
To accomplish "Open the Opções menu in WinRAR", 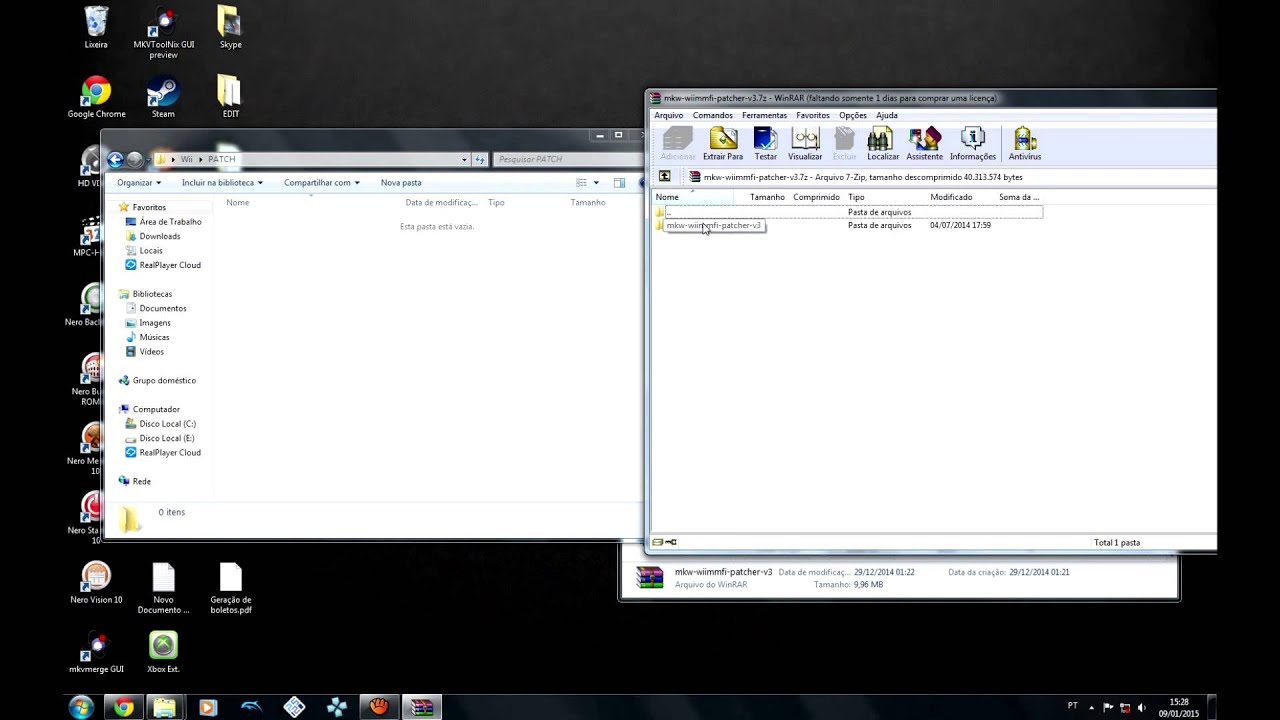I will click(x=853, y=115).
